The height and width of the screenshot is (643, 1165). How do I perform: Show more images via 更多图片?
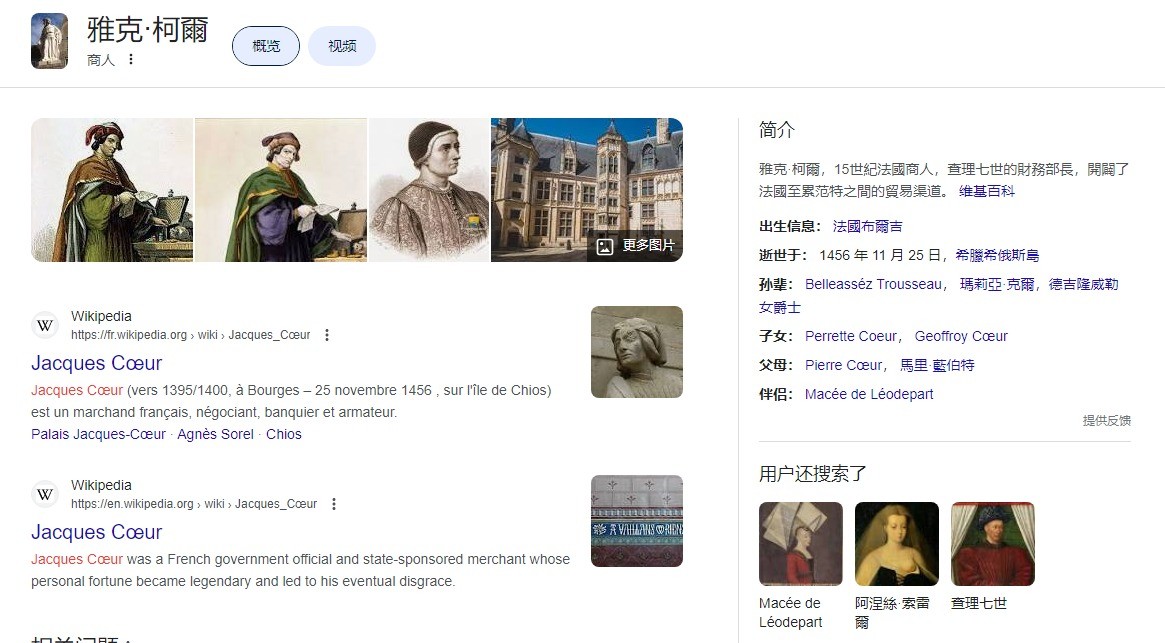click(636, 246)
